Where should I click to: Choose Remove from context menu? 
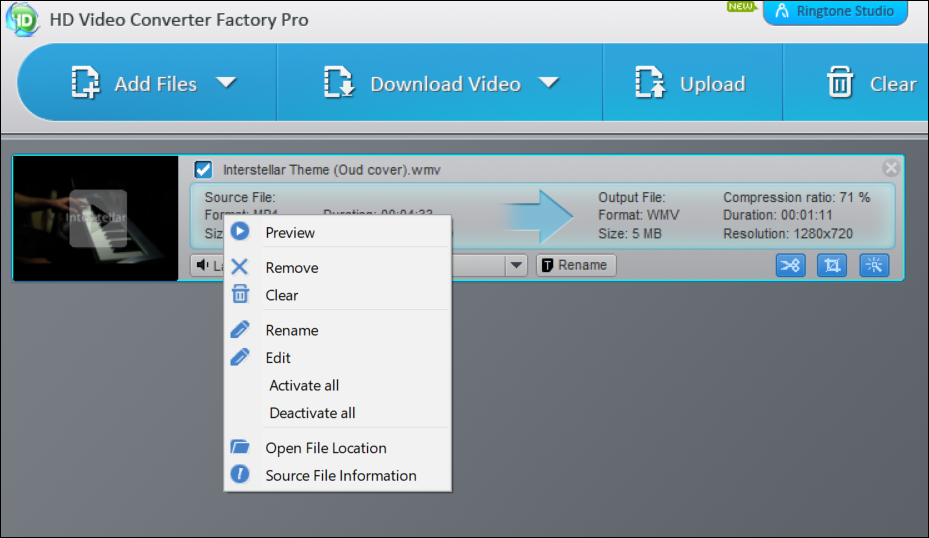[x=338, y=268]
